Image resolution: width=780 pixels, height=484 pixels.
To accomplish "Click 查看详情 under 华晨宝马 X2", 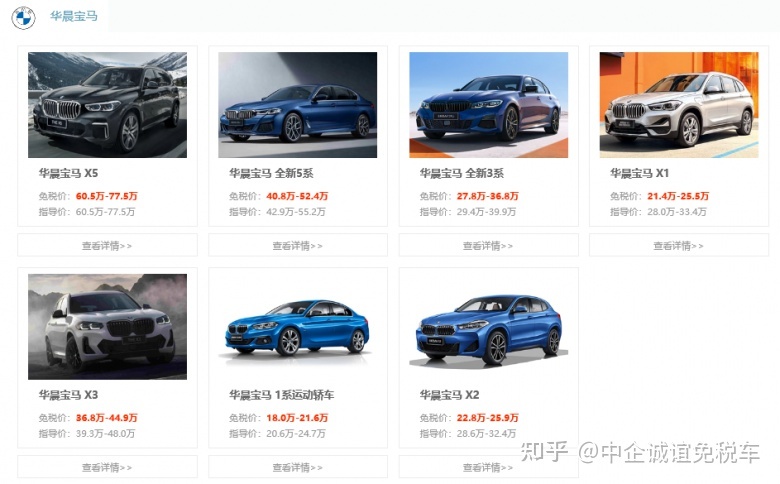I will 488,467.
